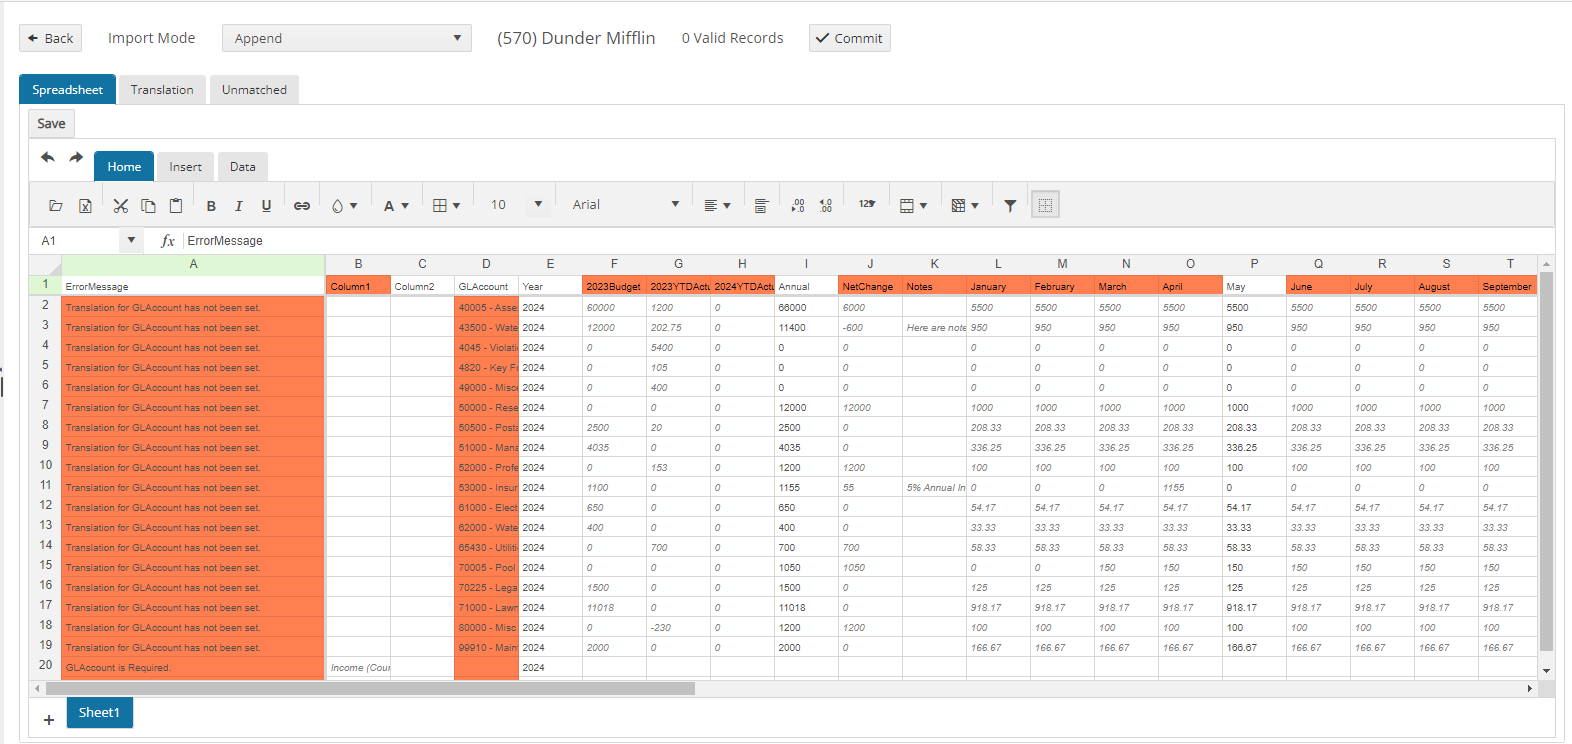Click the copy icon in toolbar
1572x744 pixels.
[x=148, y=205]
